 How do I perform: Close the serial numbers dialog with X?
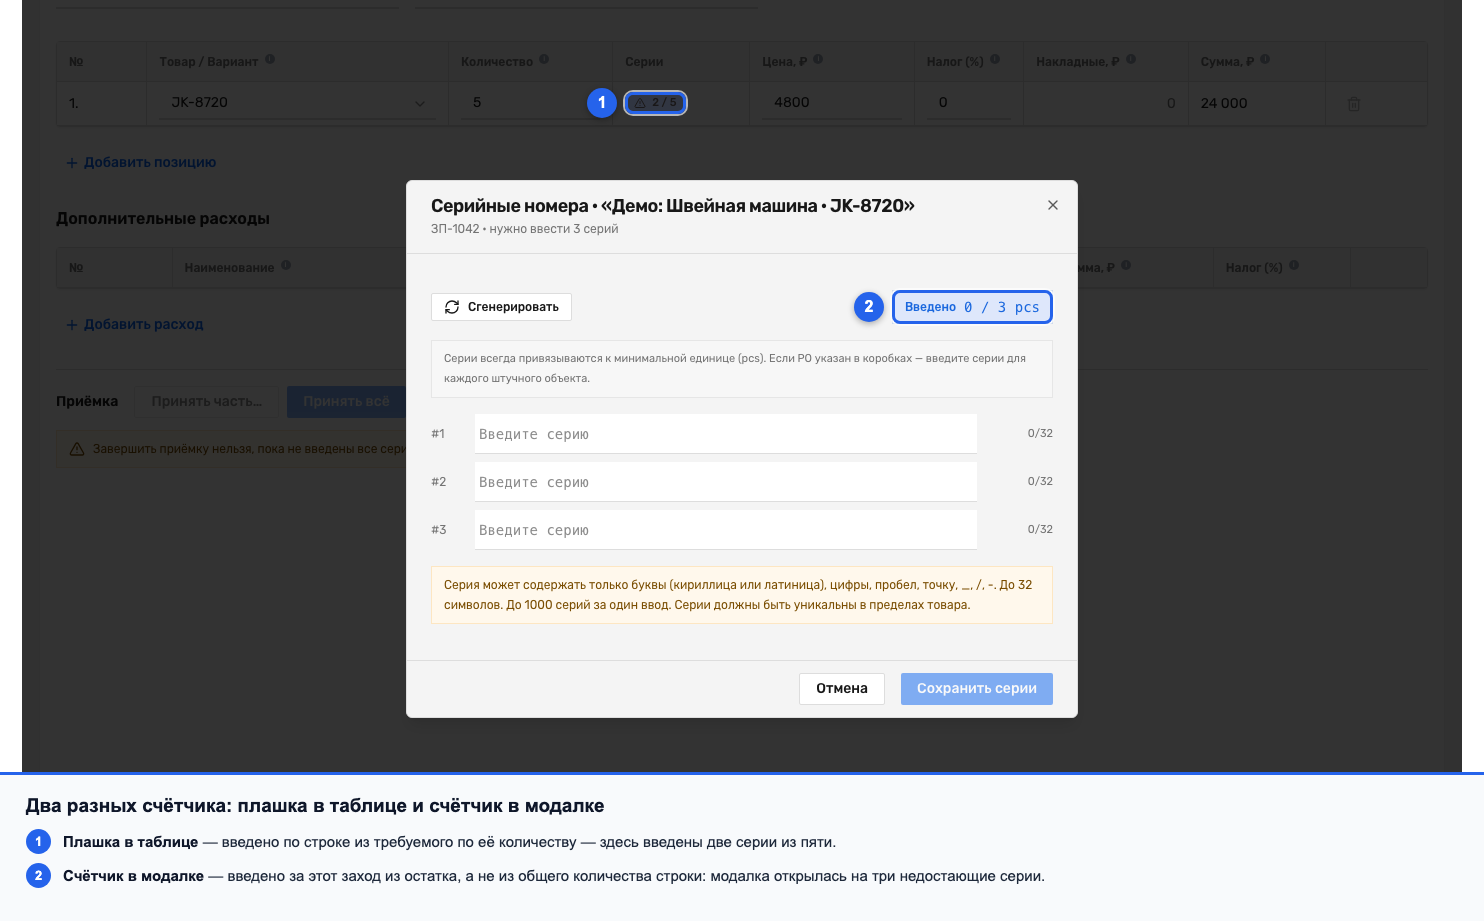[x=1052, y=205]
